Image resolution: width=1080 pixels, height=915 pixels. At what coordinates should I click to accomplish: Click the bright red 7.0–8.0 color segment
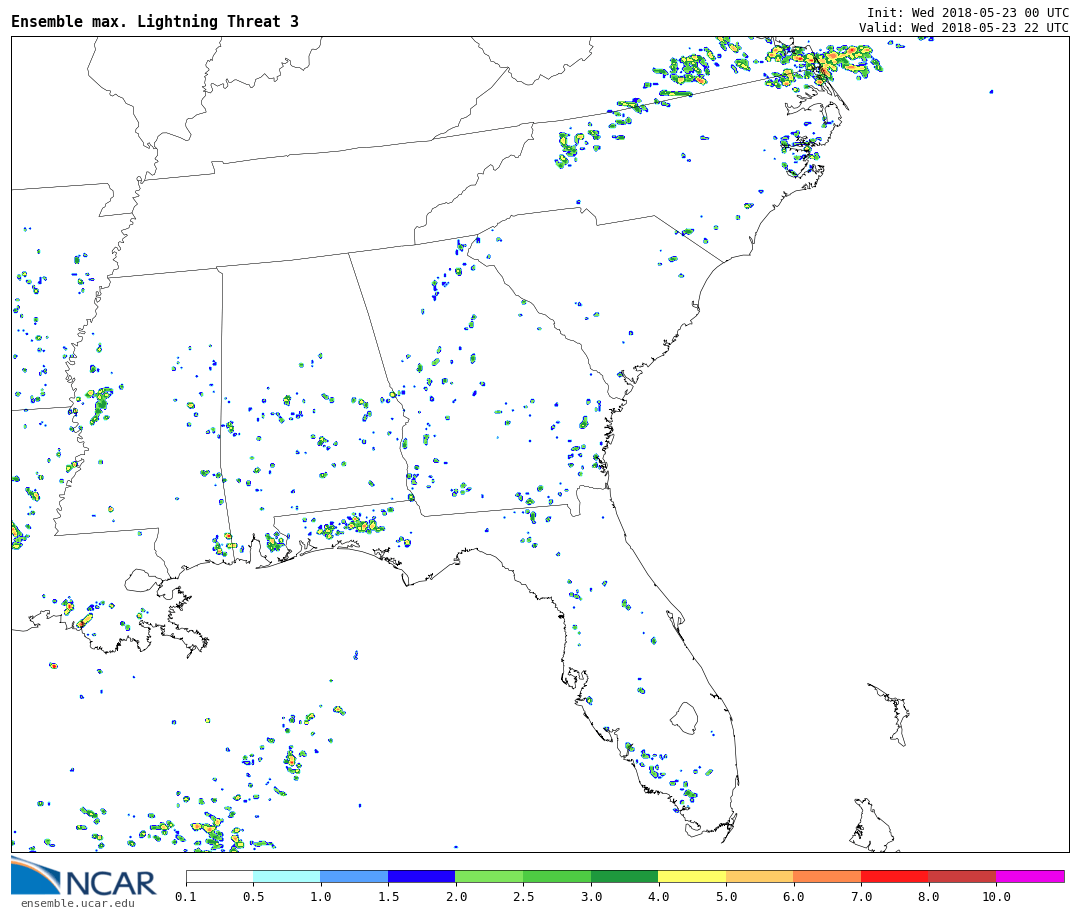click(894, 876)
